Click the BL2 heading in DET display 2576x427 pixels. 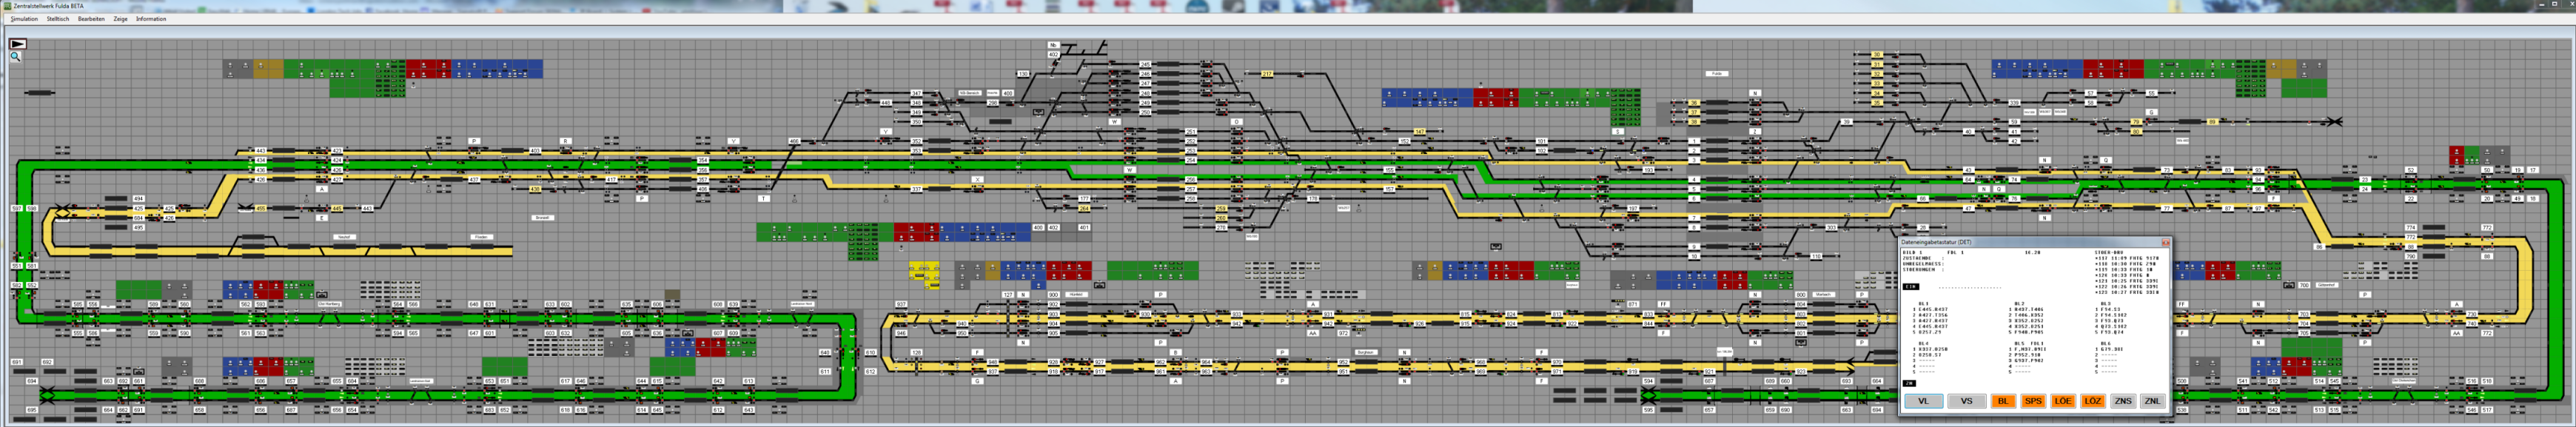pyautogui.click(x=2020, y=304)
